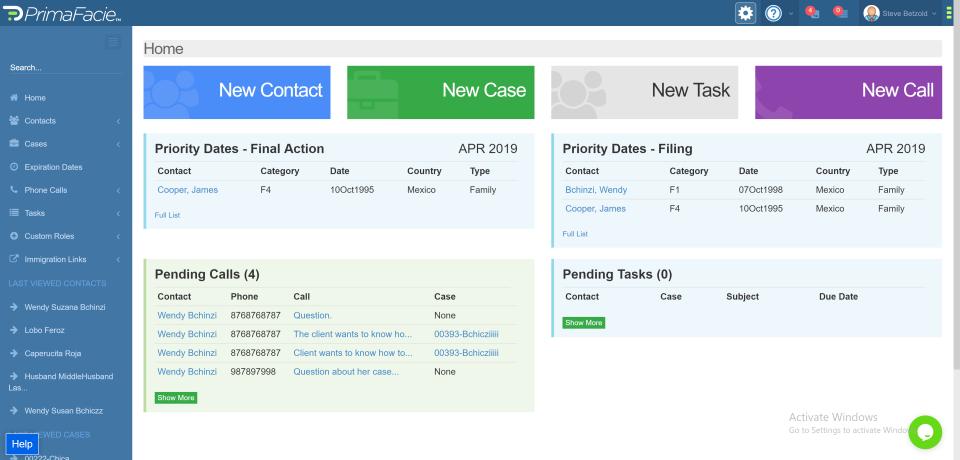Viewport: 960px width, 460px height.
Task: Open 'Client wants to know how to...' call
Action: click(353, 353)
